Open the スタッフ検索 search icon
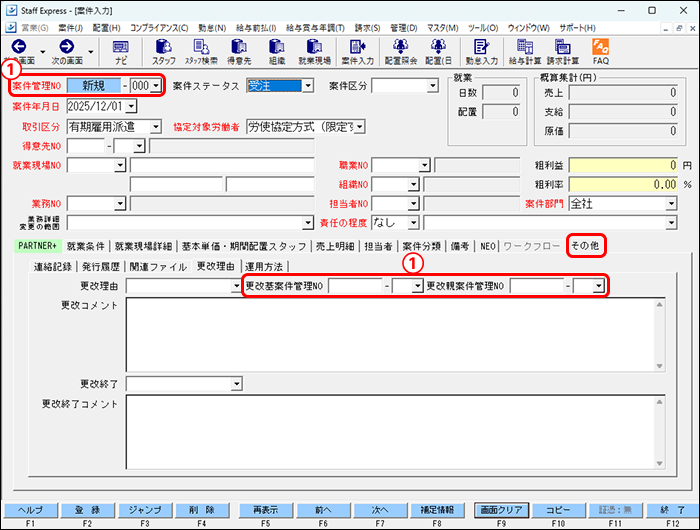Screen dimensions: 700x530 (201, 52)
